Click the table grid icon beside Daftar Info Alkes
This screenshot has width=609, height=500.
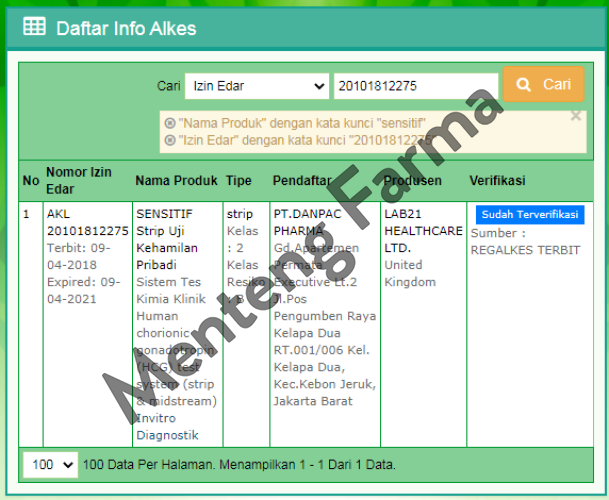34,26
